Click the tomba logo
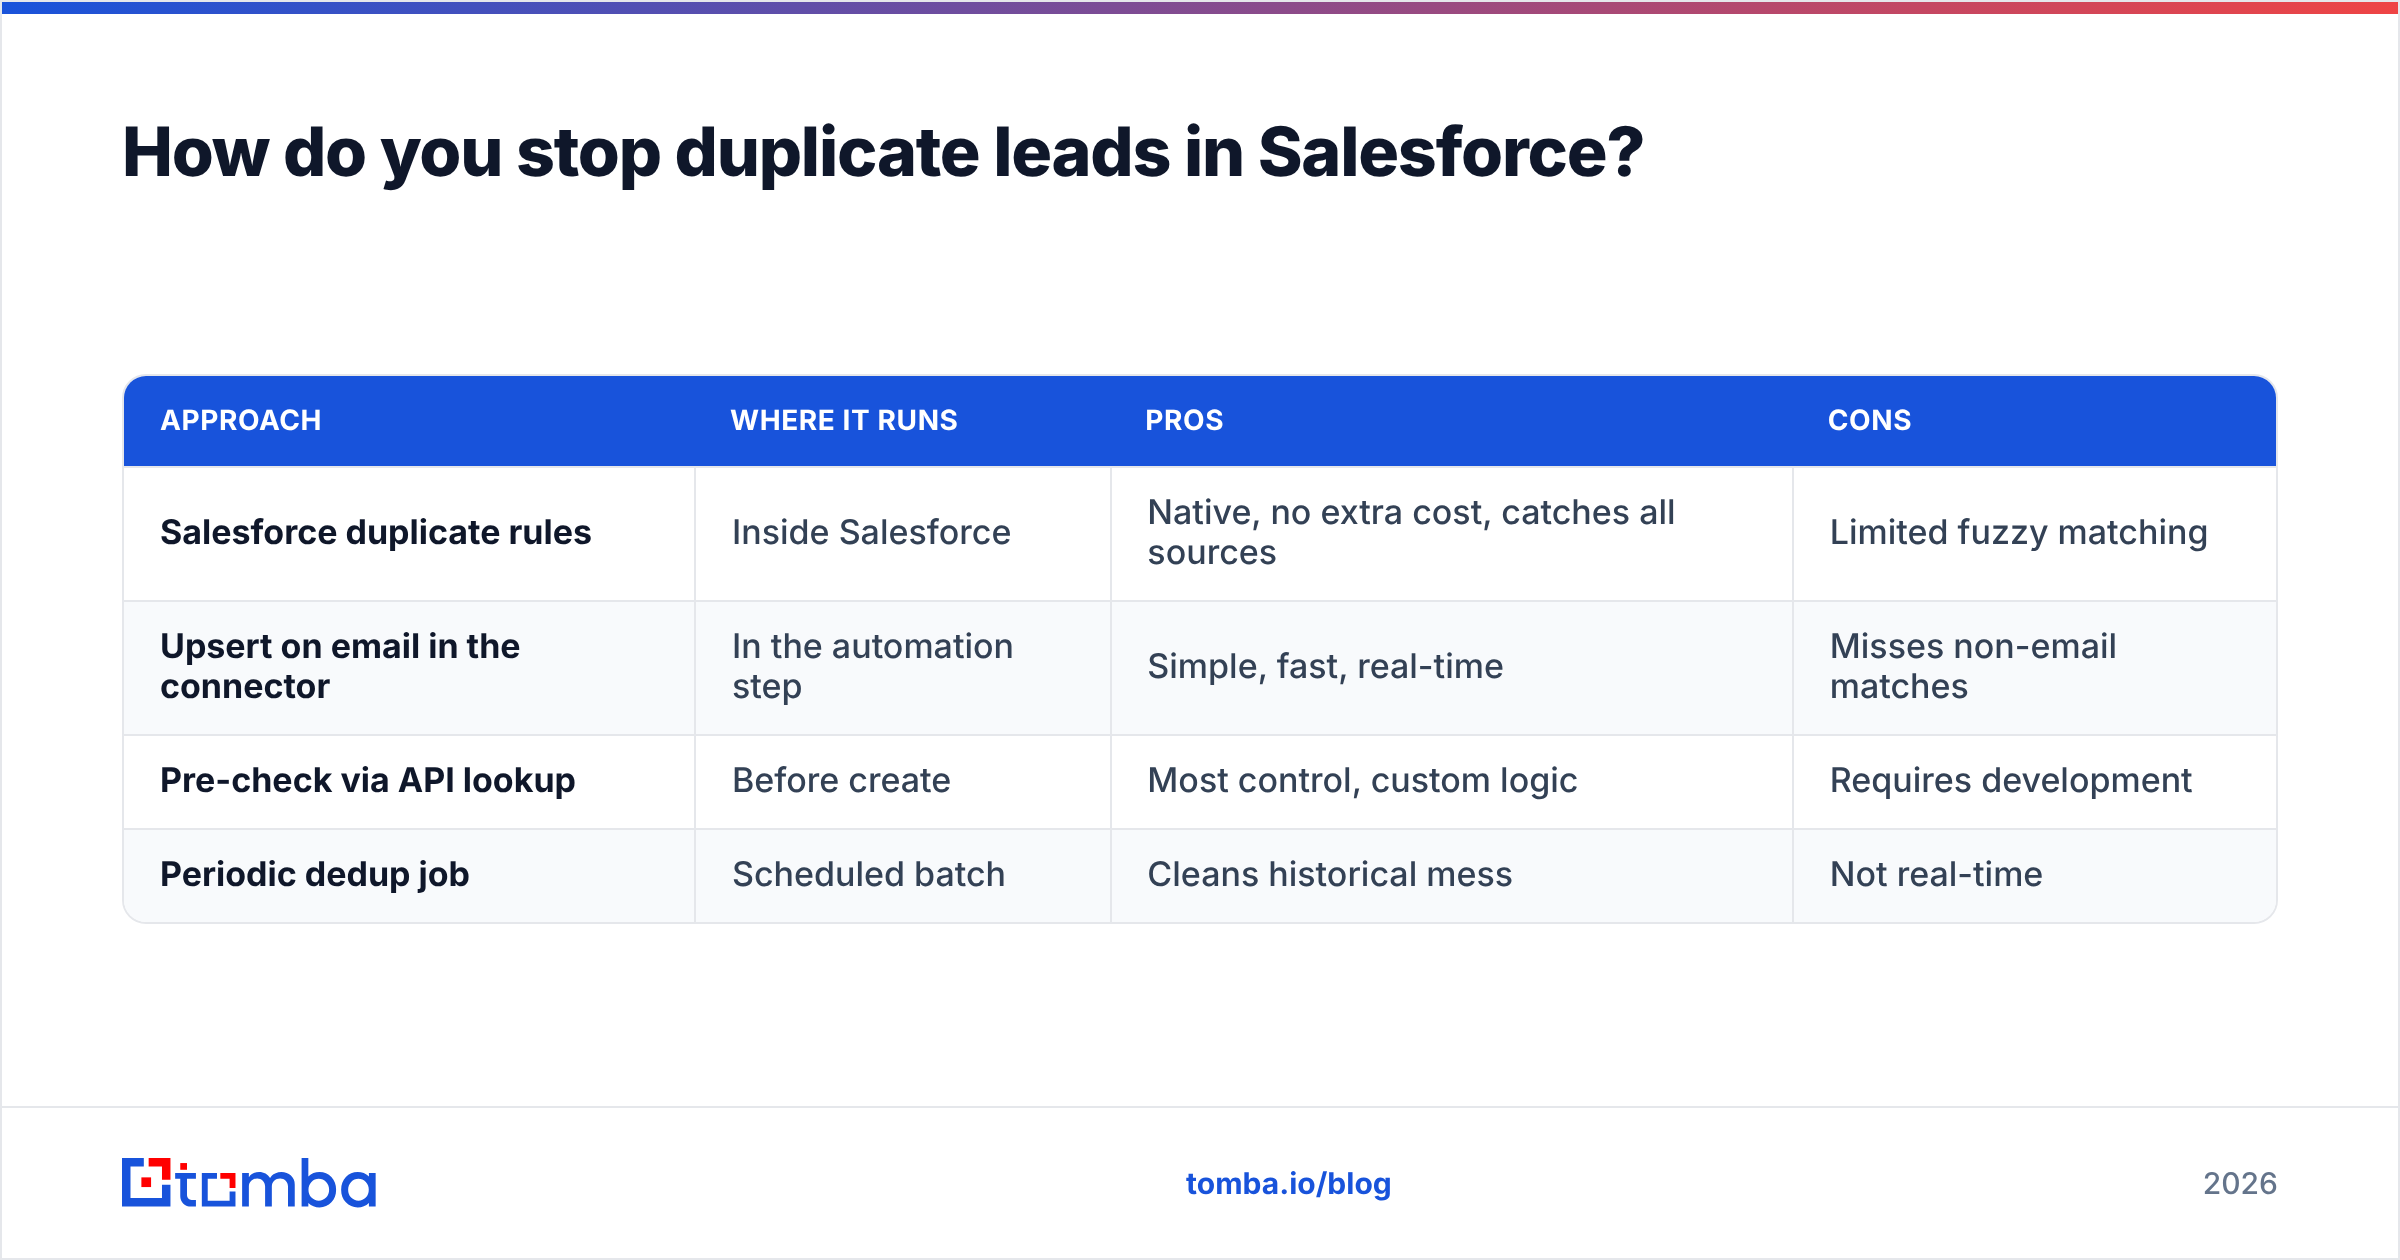 pyautogui.click(x=249, y=1183)
